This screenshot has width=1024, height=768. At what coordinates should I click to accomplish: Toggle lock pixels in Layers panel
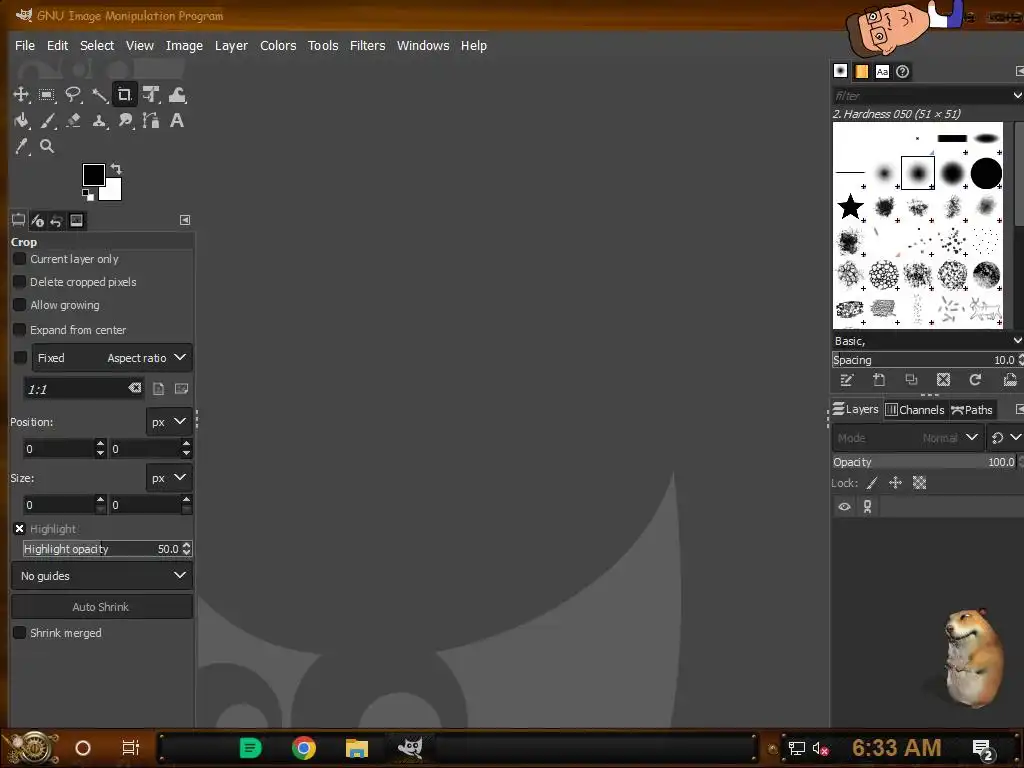pos(872,483)
